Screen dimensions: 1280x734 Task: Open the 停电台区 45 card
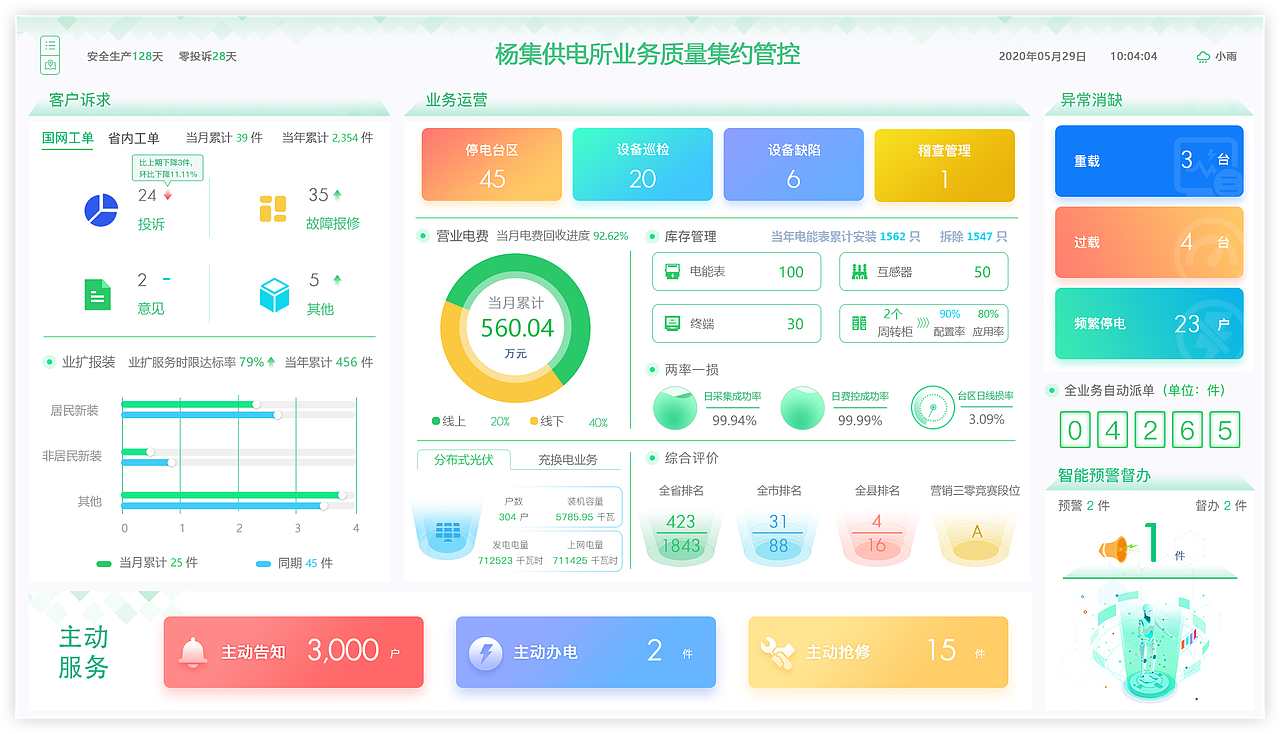click(x=492, y=165)
